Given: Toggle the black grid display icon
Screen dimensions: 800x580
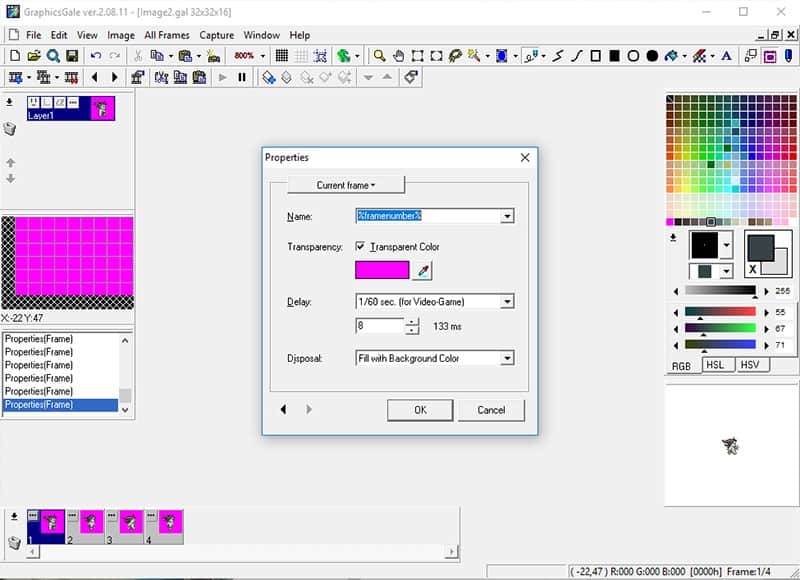Looking at the screenshot, I should pos(282,56).
